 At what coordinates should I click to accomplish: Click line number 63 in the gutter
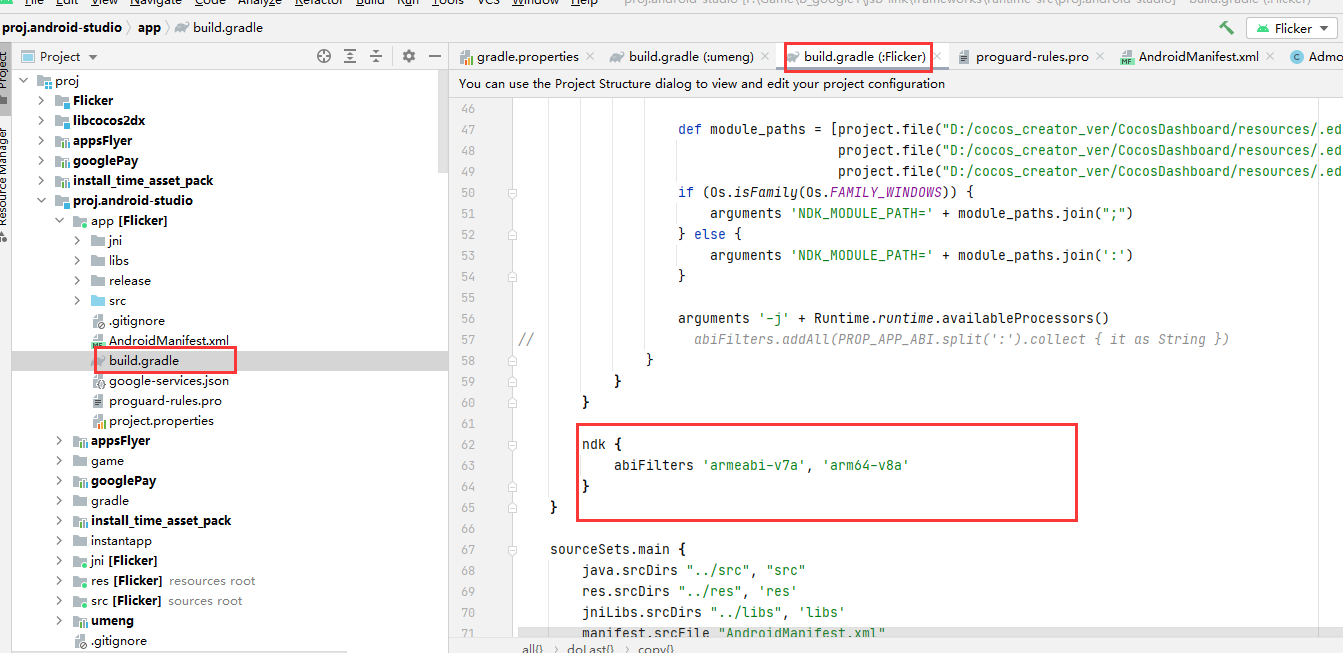pos(468,465)
